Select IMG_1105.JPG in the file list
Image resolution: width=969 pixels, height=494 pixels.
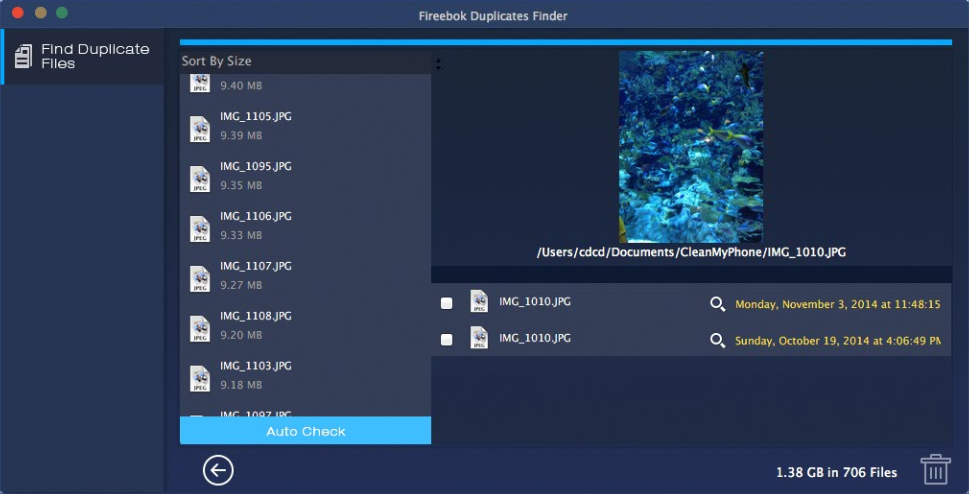click(305, 126)
